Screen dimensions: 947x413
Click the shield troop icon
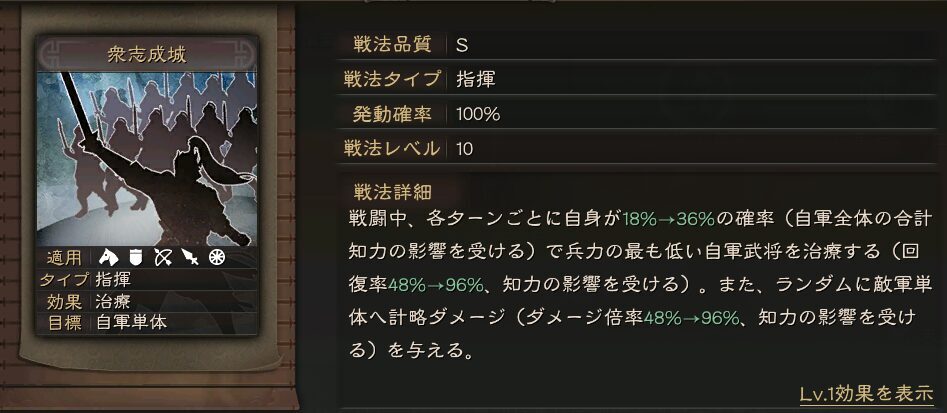click(136, 258)
